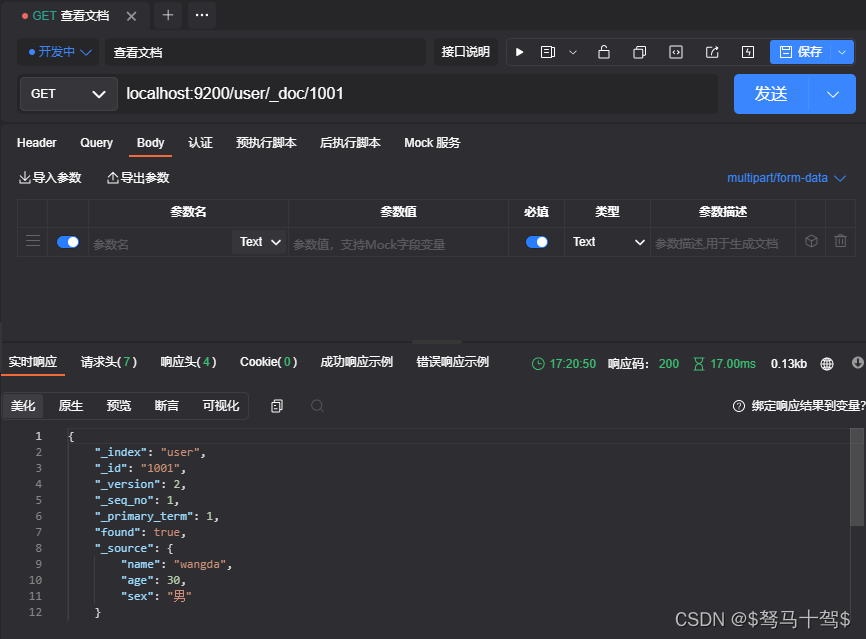Open the multipart/form-data type dropdown
866x639 pixels.
tap(786, 178)
